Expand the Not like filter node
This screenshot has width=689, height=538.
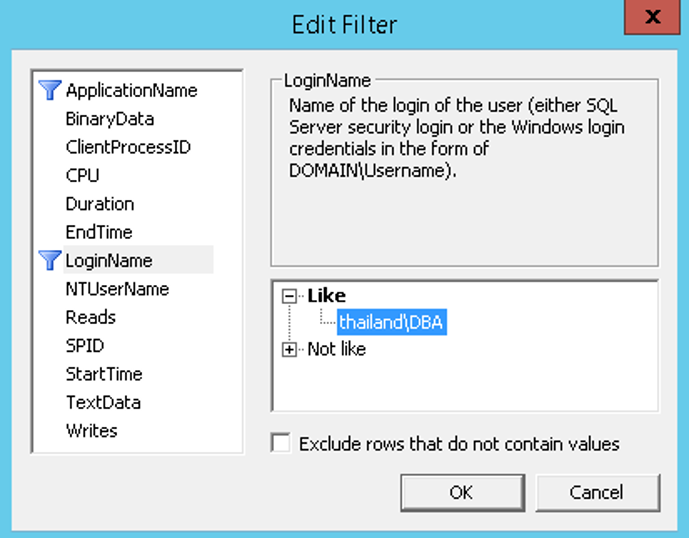coord(290,350)
